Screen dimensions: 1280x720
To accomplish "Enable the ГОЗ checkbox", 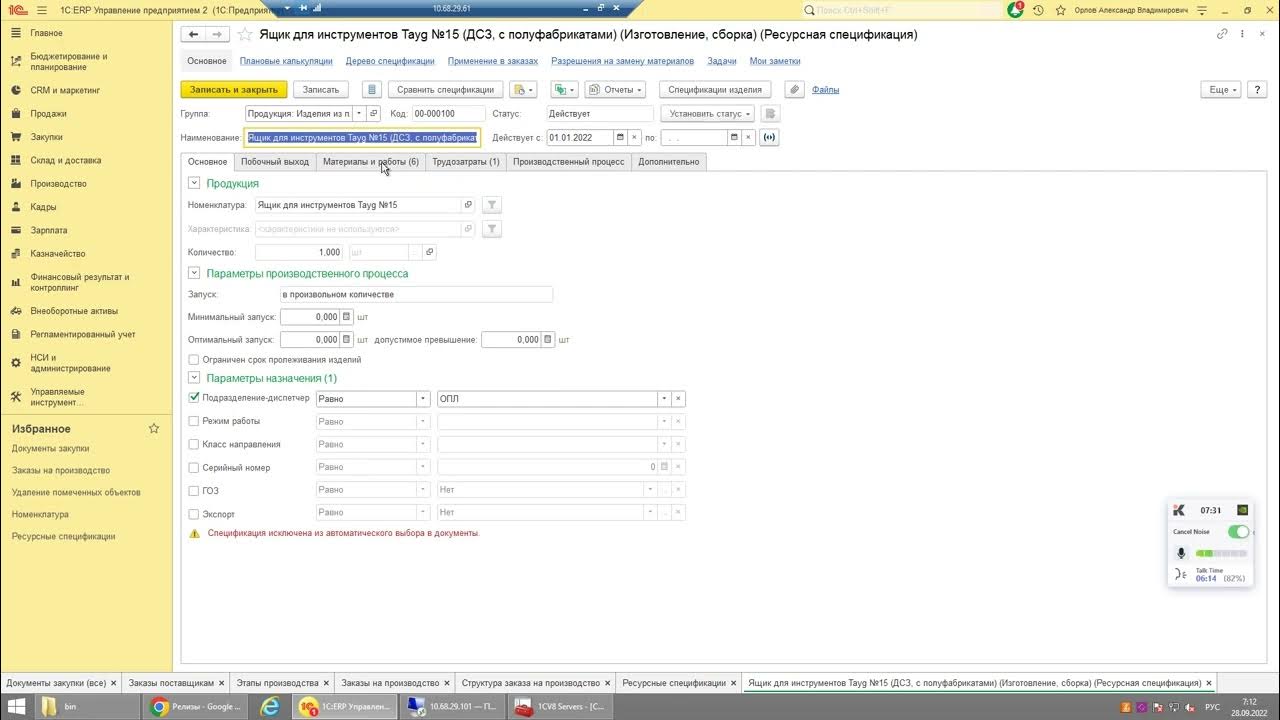I will [x=194, y=491].
